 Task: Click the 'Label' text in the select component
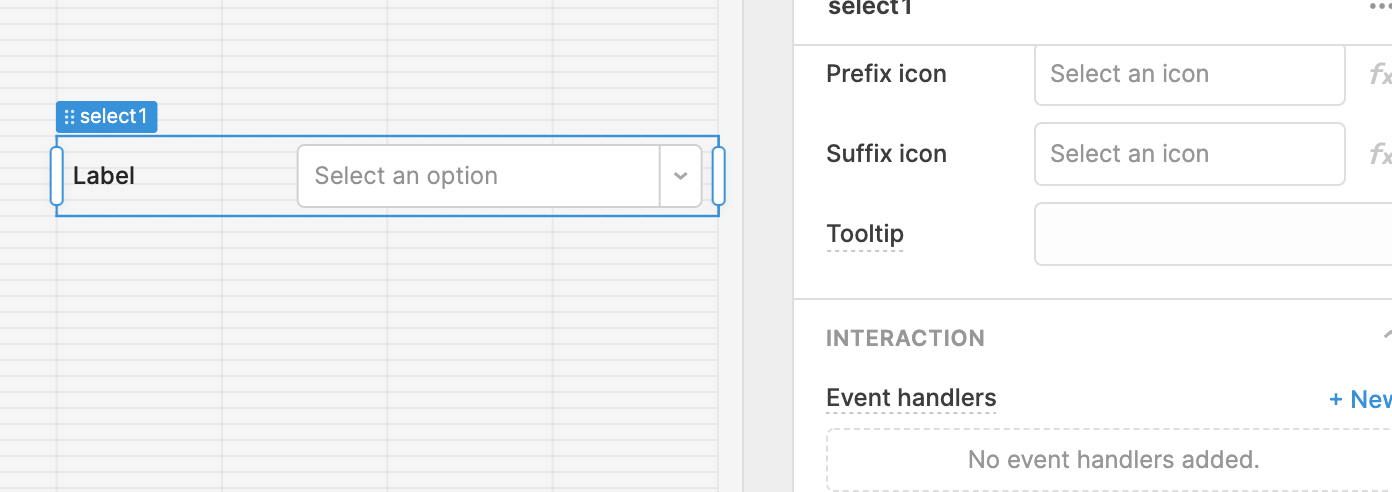point(104,176)
